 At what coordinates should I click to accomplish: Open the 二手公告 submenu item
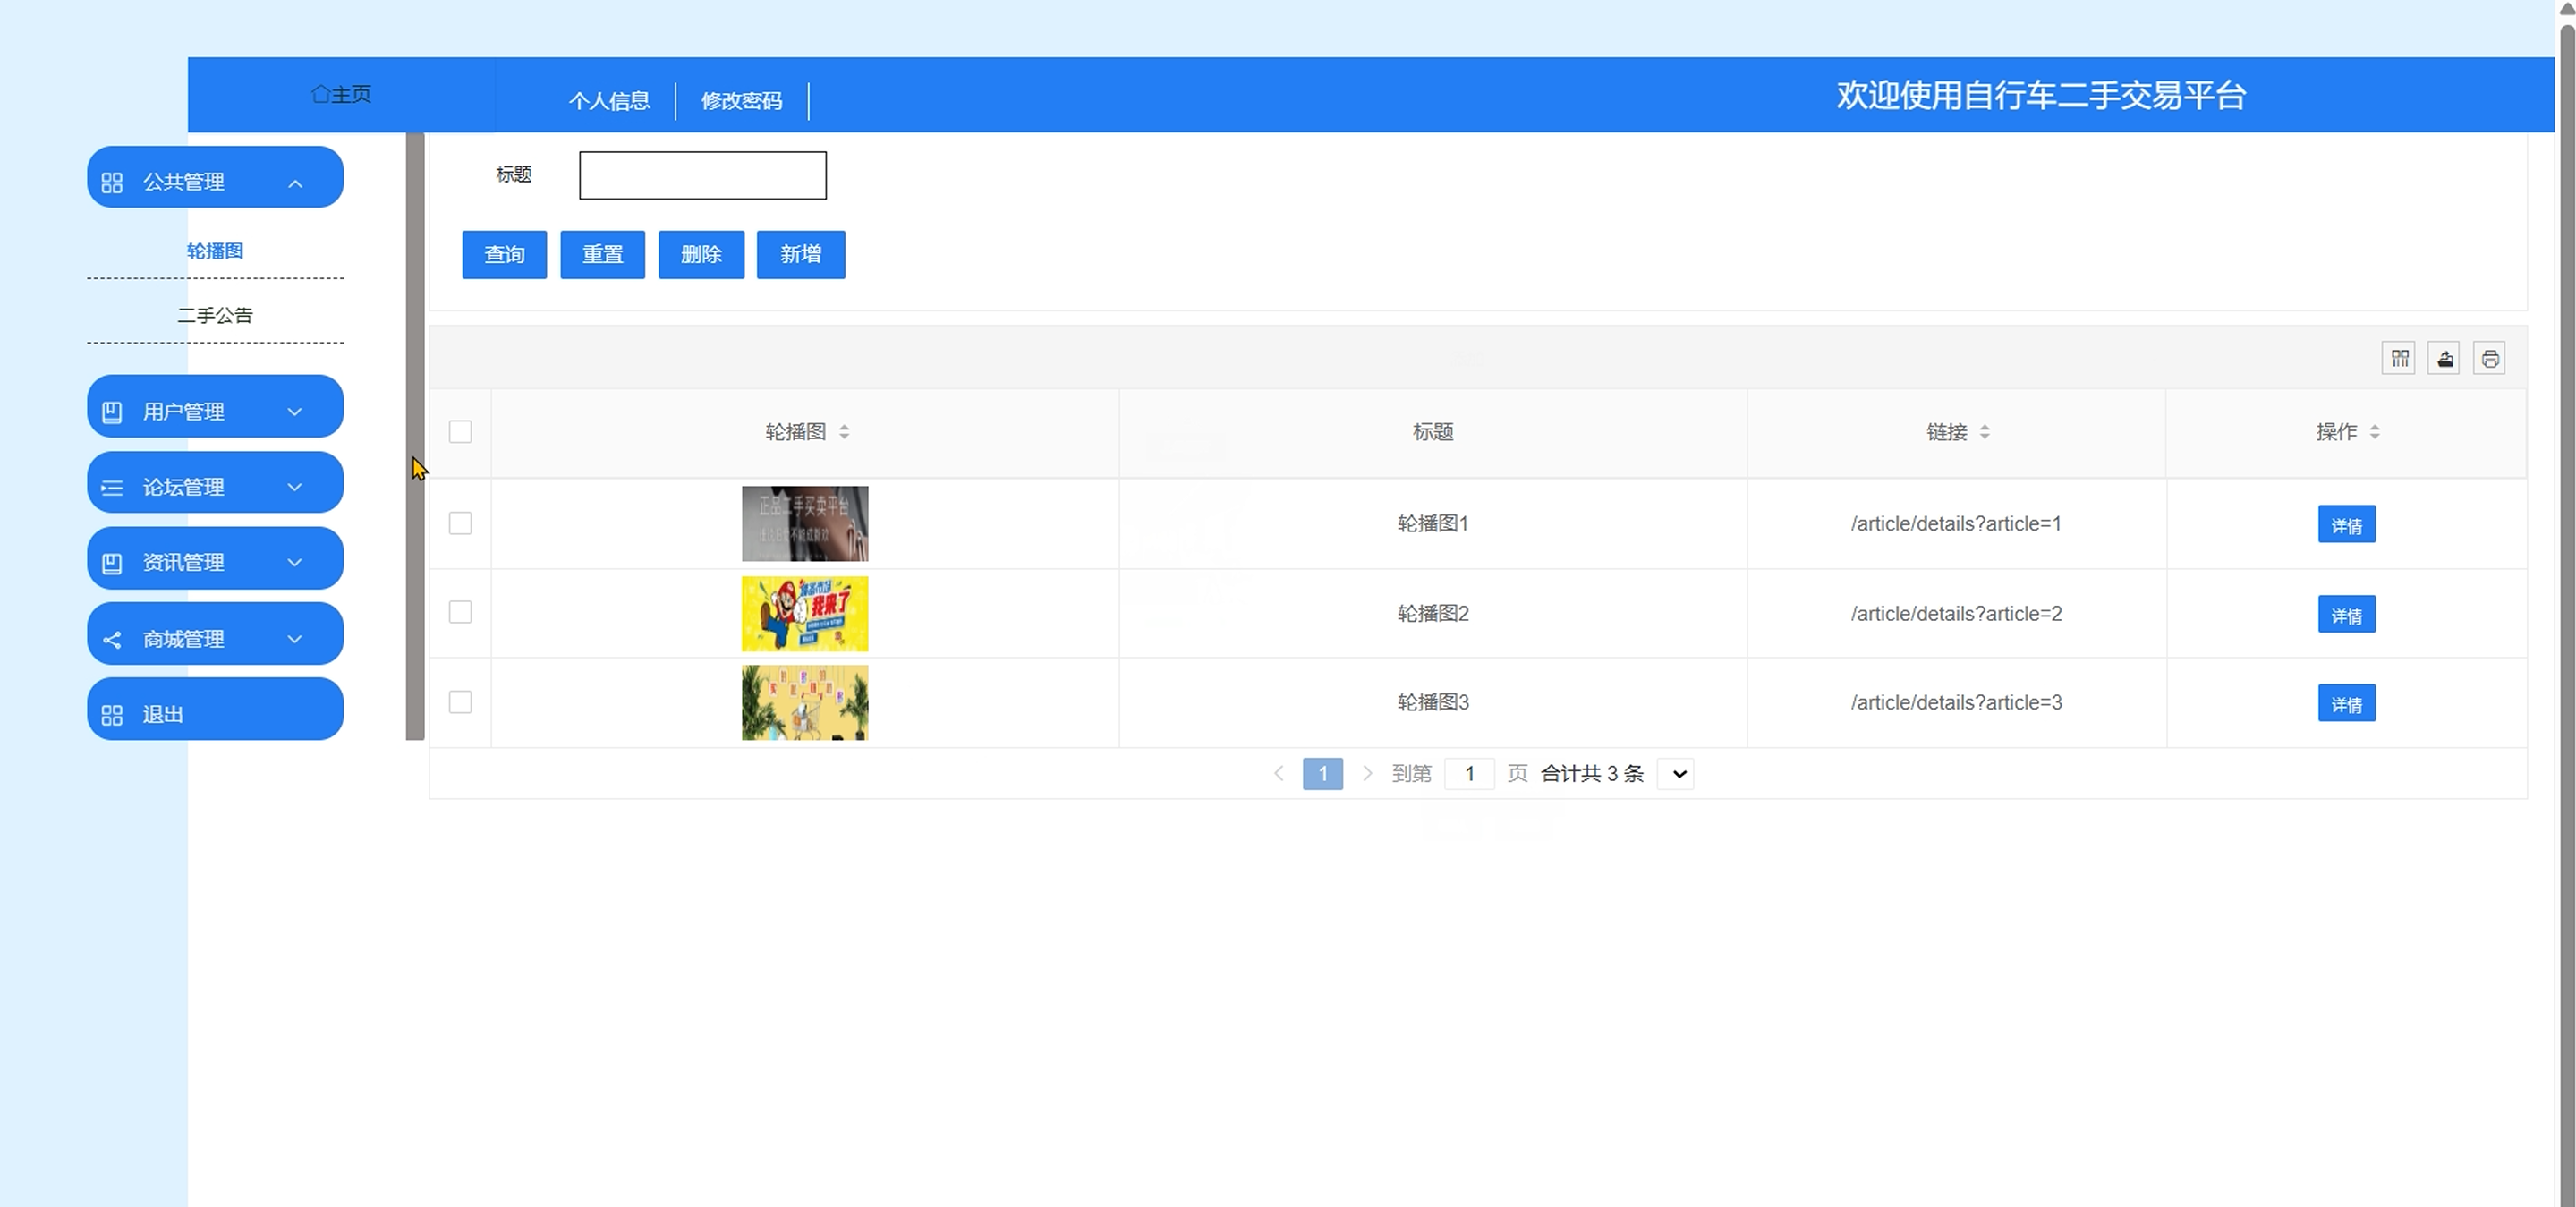(x=215, y=315)
